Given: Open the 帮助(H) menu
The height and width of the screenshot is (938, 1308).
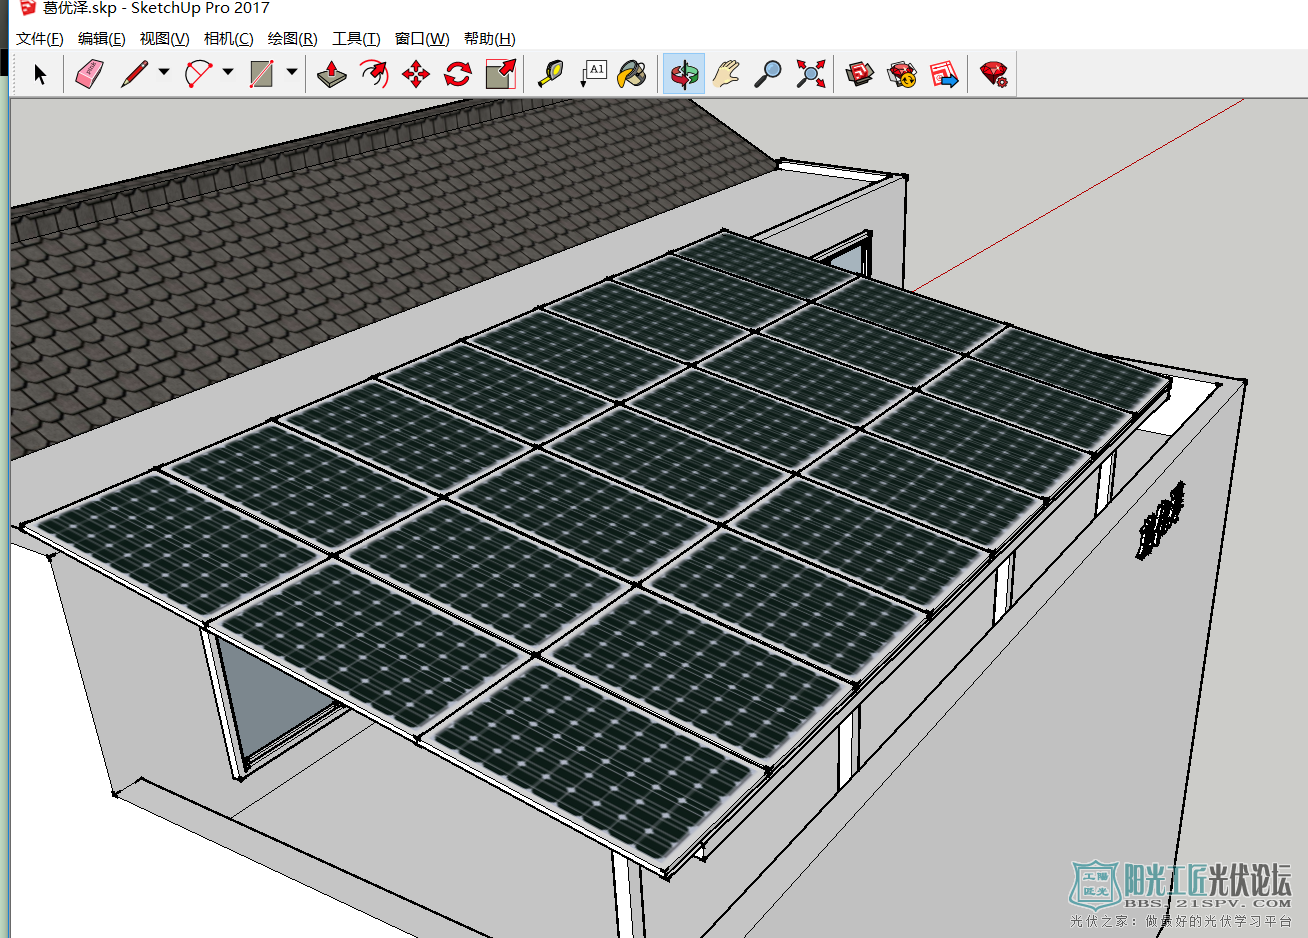Looking at the screenshot, I should (x=490, y=39).
